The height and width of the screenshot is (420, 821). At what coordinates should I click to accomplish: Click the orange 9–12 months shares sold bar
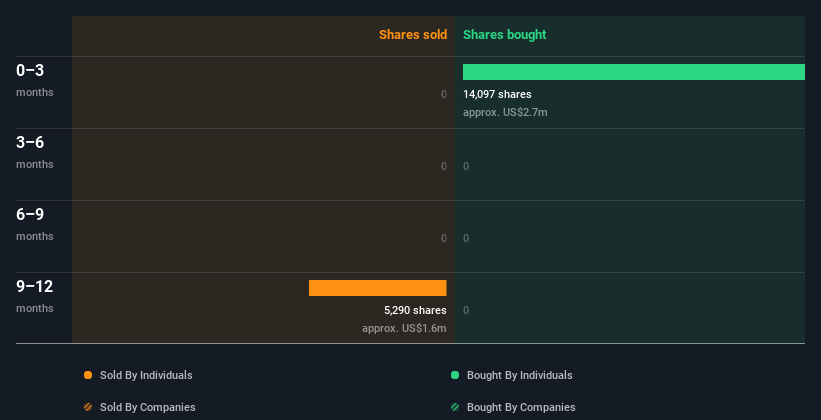(x=378, y=288)
